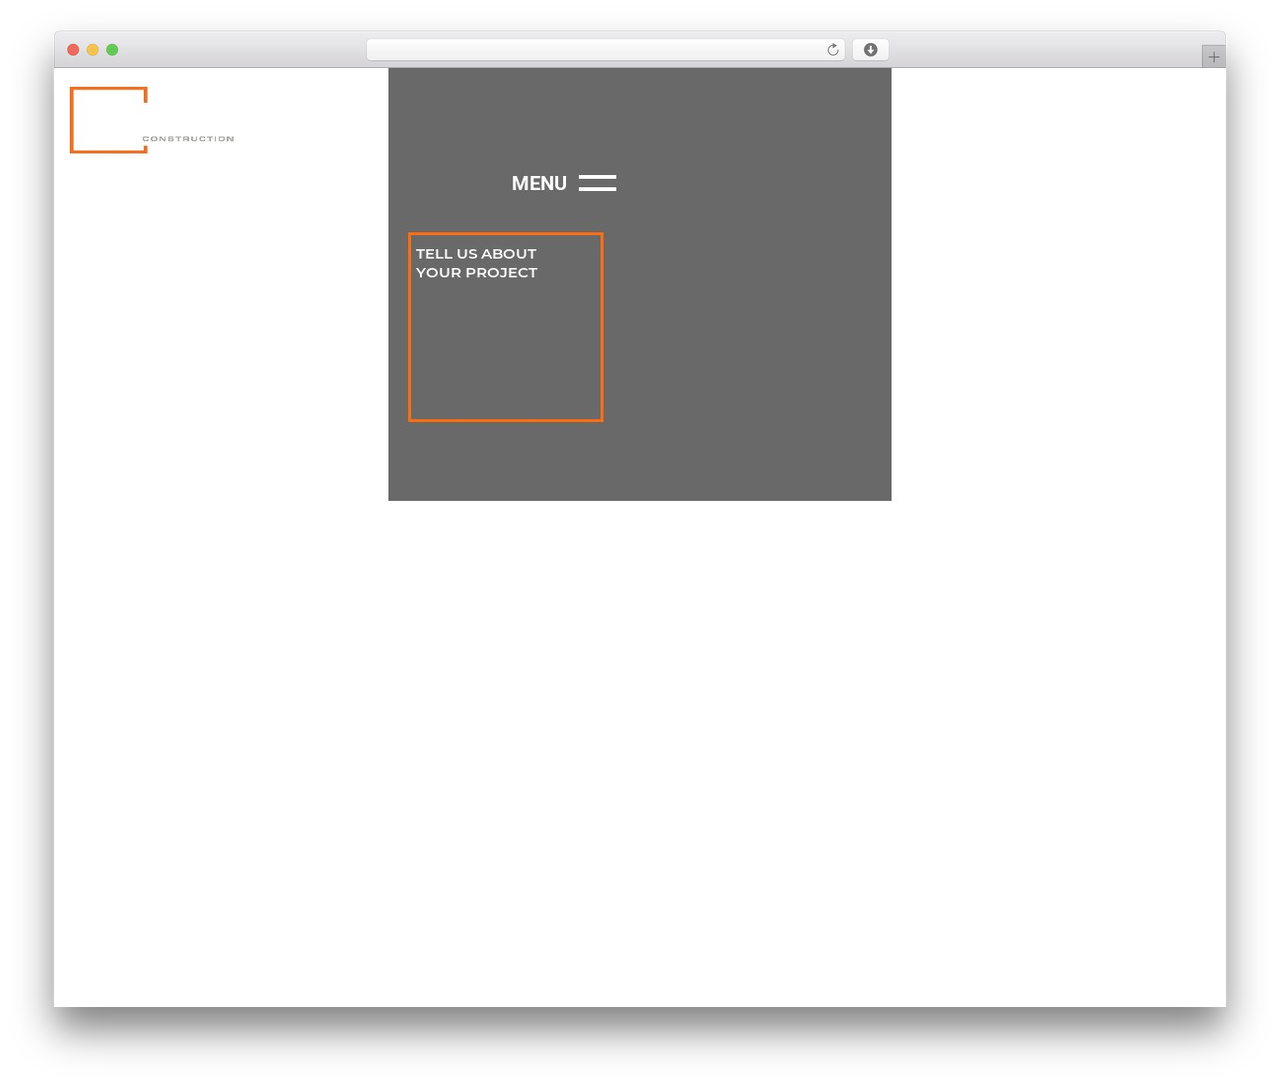This screenshot has height=1084, width=1280.
Task: Click the CONSTRUCTION logo text
Action: click(188, 139)
